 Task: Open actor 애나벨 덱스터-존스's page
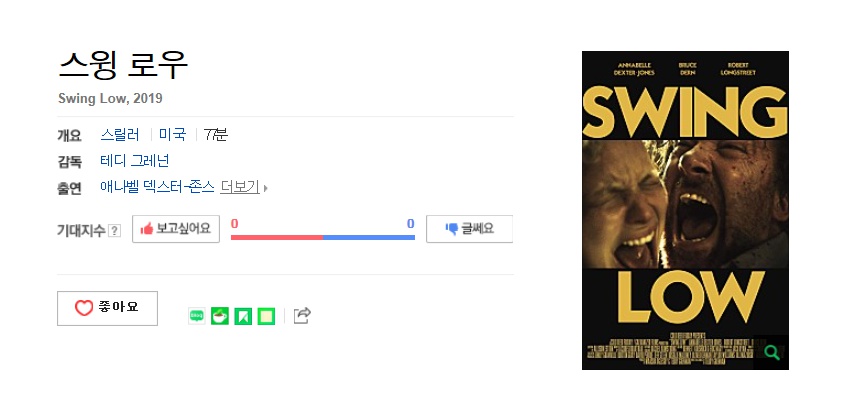[158, 187]
